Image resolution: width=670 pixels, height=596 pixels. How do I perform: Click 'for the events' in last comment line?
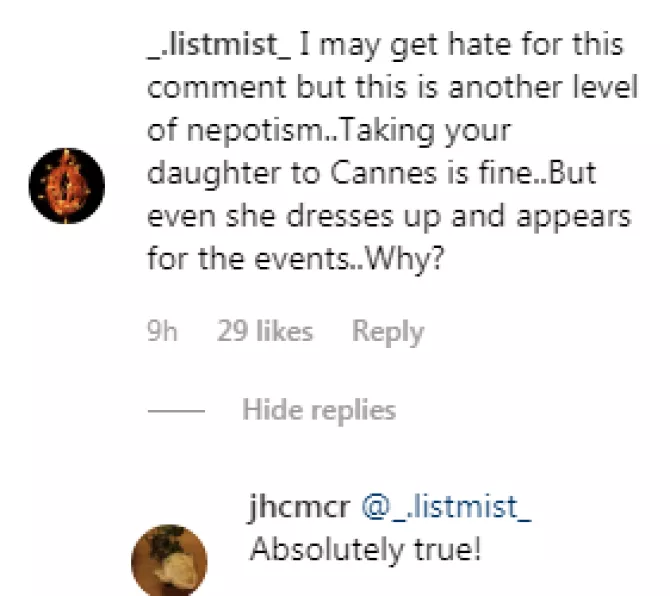(x=248, y=259)
